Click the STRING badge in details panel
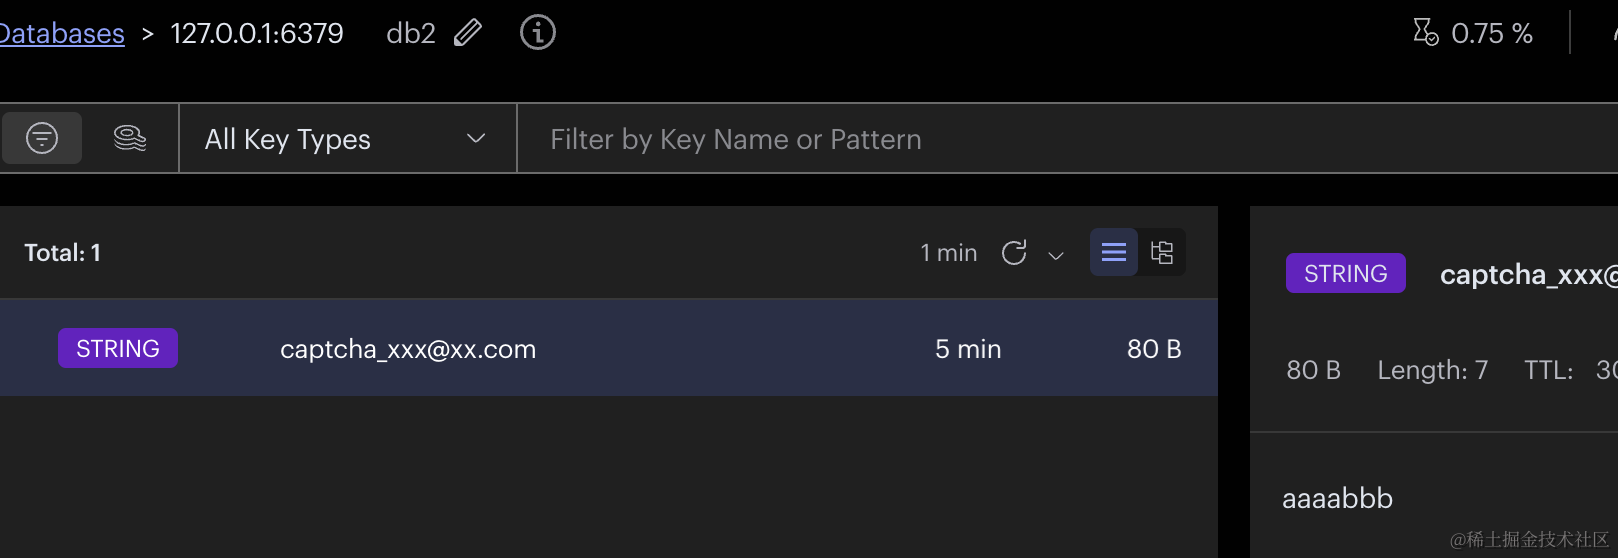The width and height of the screenshot is (1618, 558). point(1345,274)
